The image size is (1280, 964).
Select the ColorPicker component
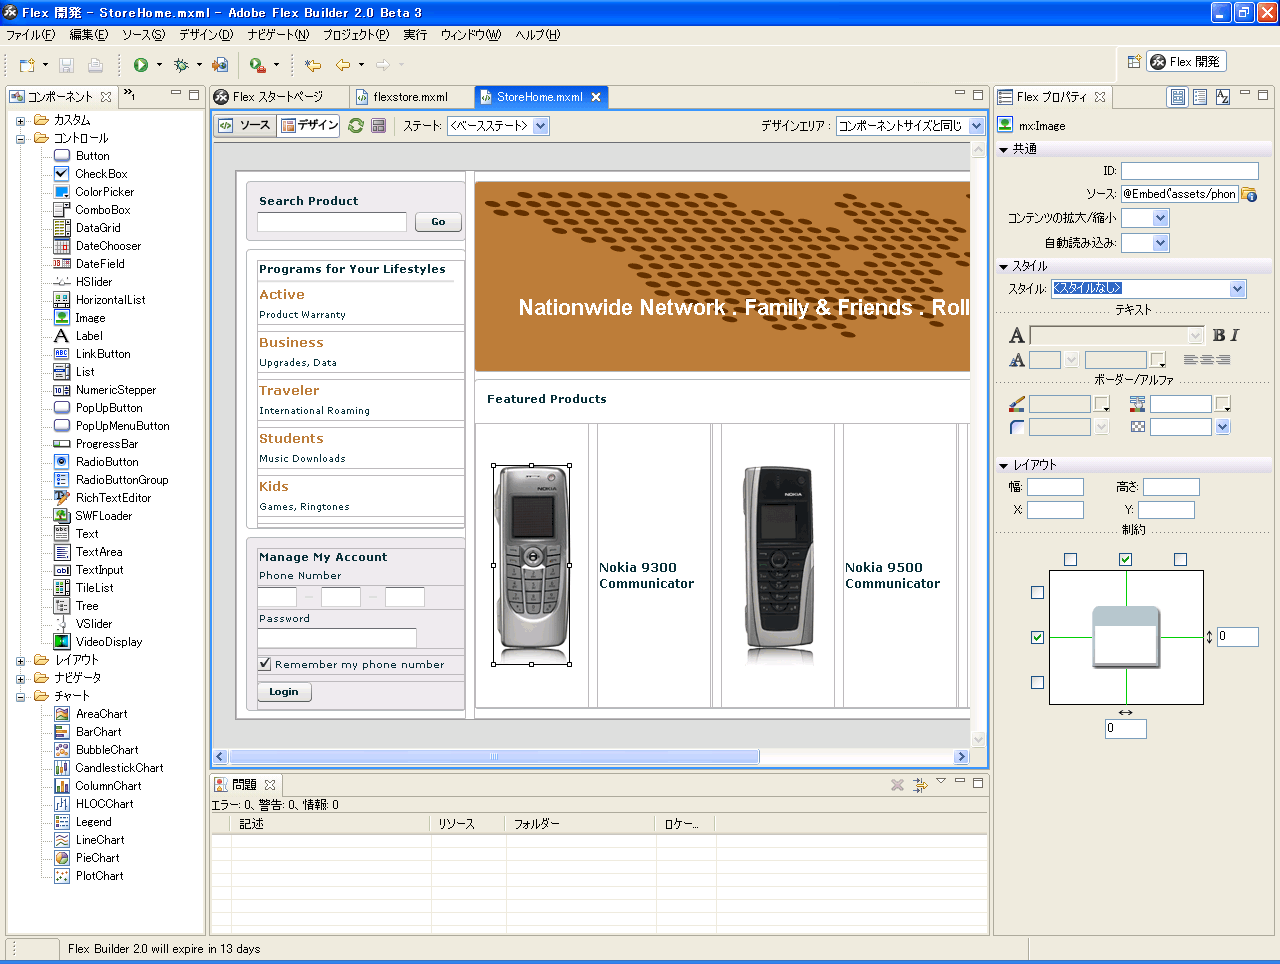(105, 192)
